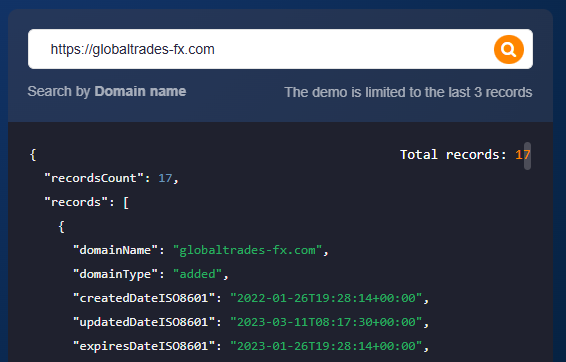The image size is (566, 362).
Task: Click the "records" array key
Action: pyautogui.click(x=75, y=202)
